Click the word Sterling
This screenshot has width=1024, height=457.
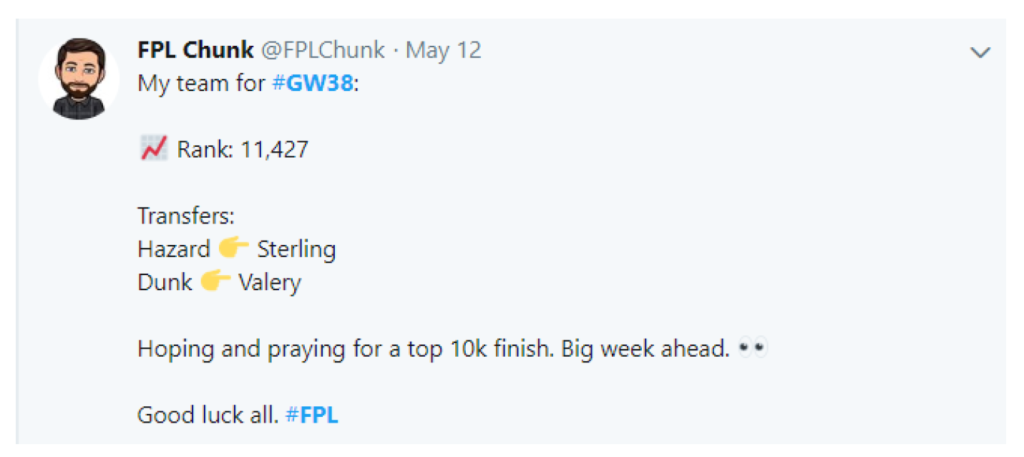point(296,250)
